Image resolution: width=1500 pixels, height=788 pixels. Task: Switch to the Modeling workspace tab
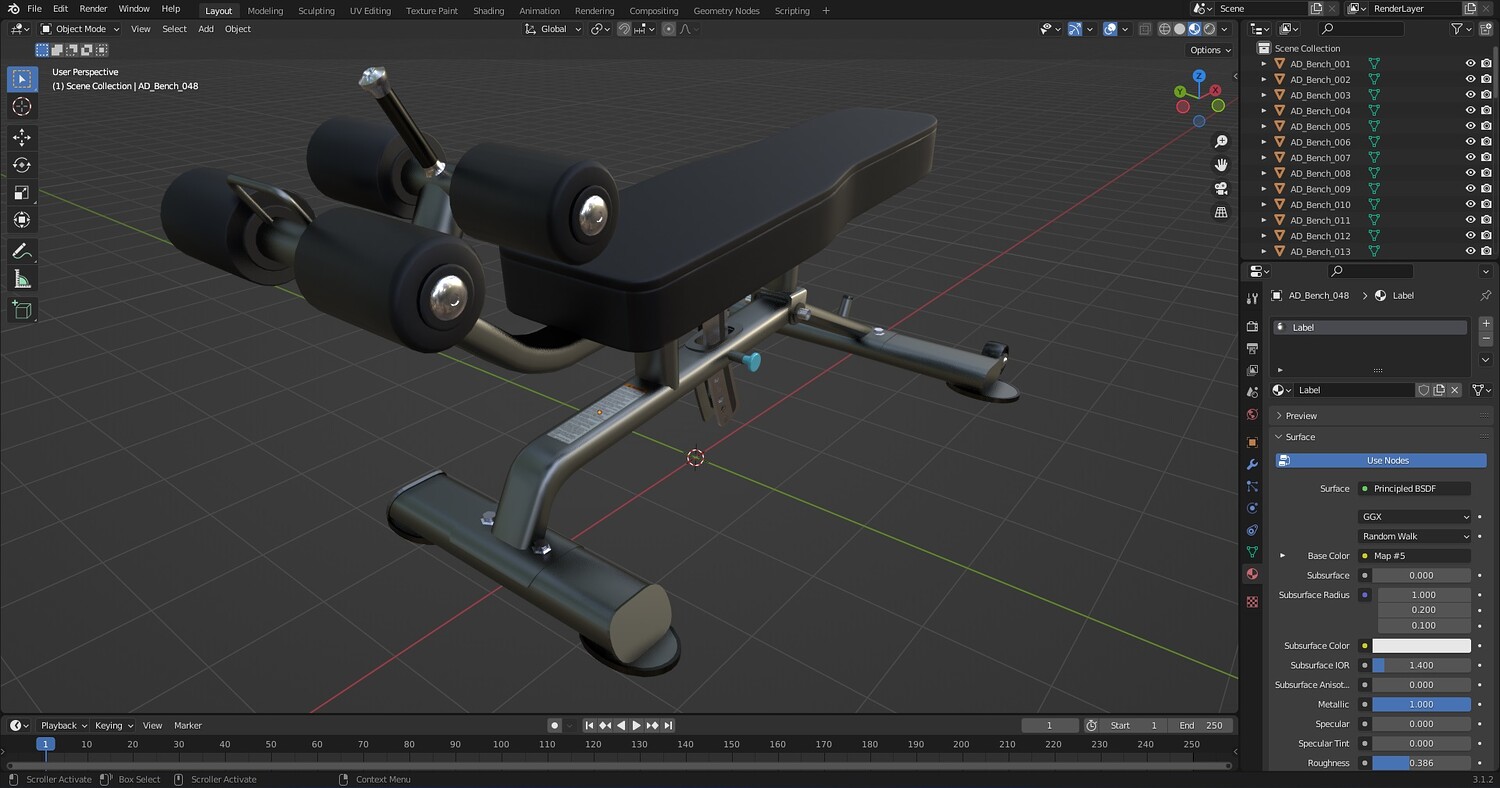[x=265, y=11]
